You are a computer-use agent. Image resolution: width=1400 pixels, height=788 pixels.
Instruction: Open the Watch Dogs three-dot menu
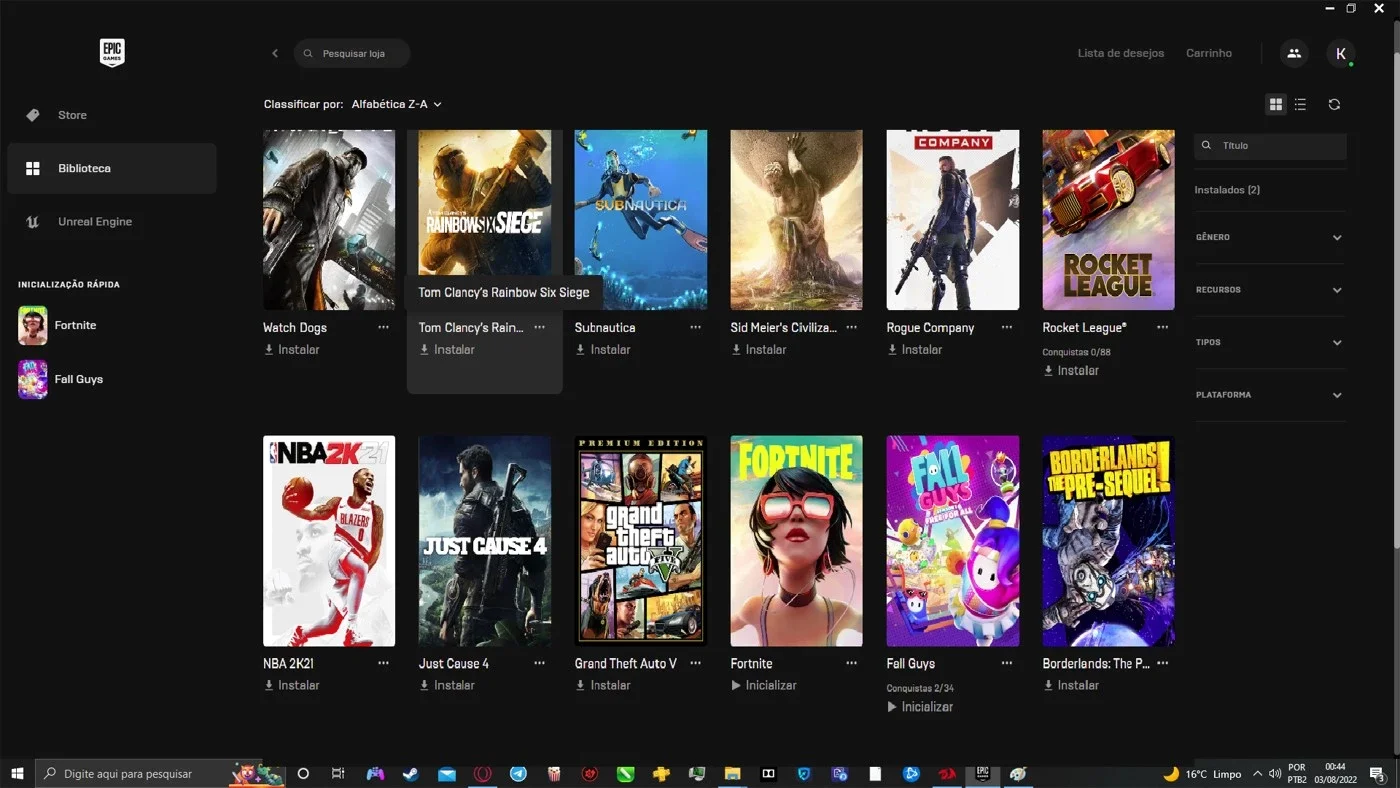point(383,327)
